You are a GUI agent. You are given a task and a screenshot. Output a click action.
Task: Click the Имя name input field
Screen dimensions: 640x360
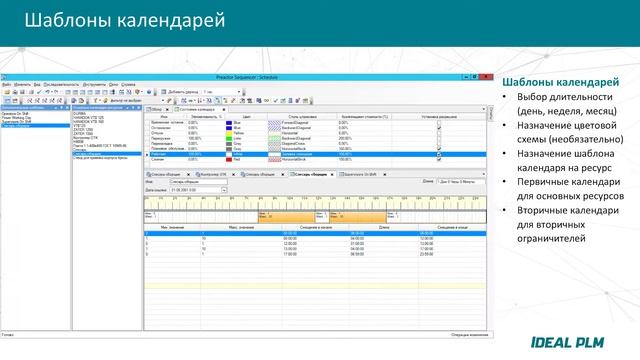coord(198,182)
